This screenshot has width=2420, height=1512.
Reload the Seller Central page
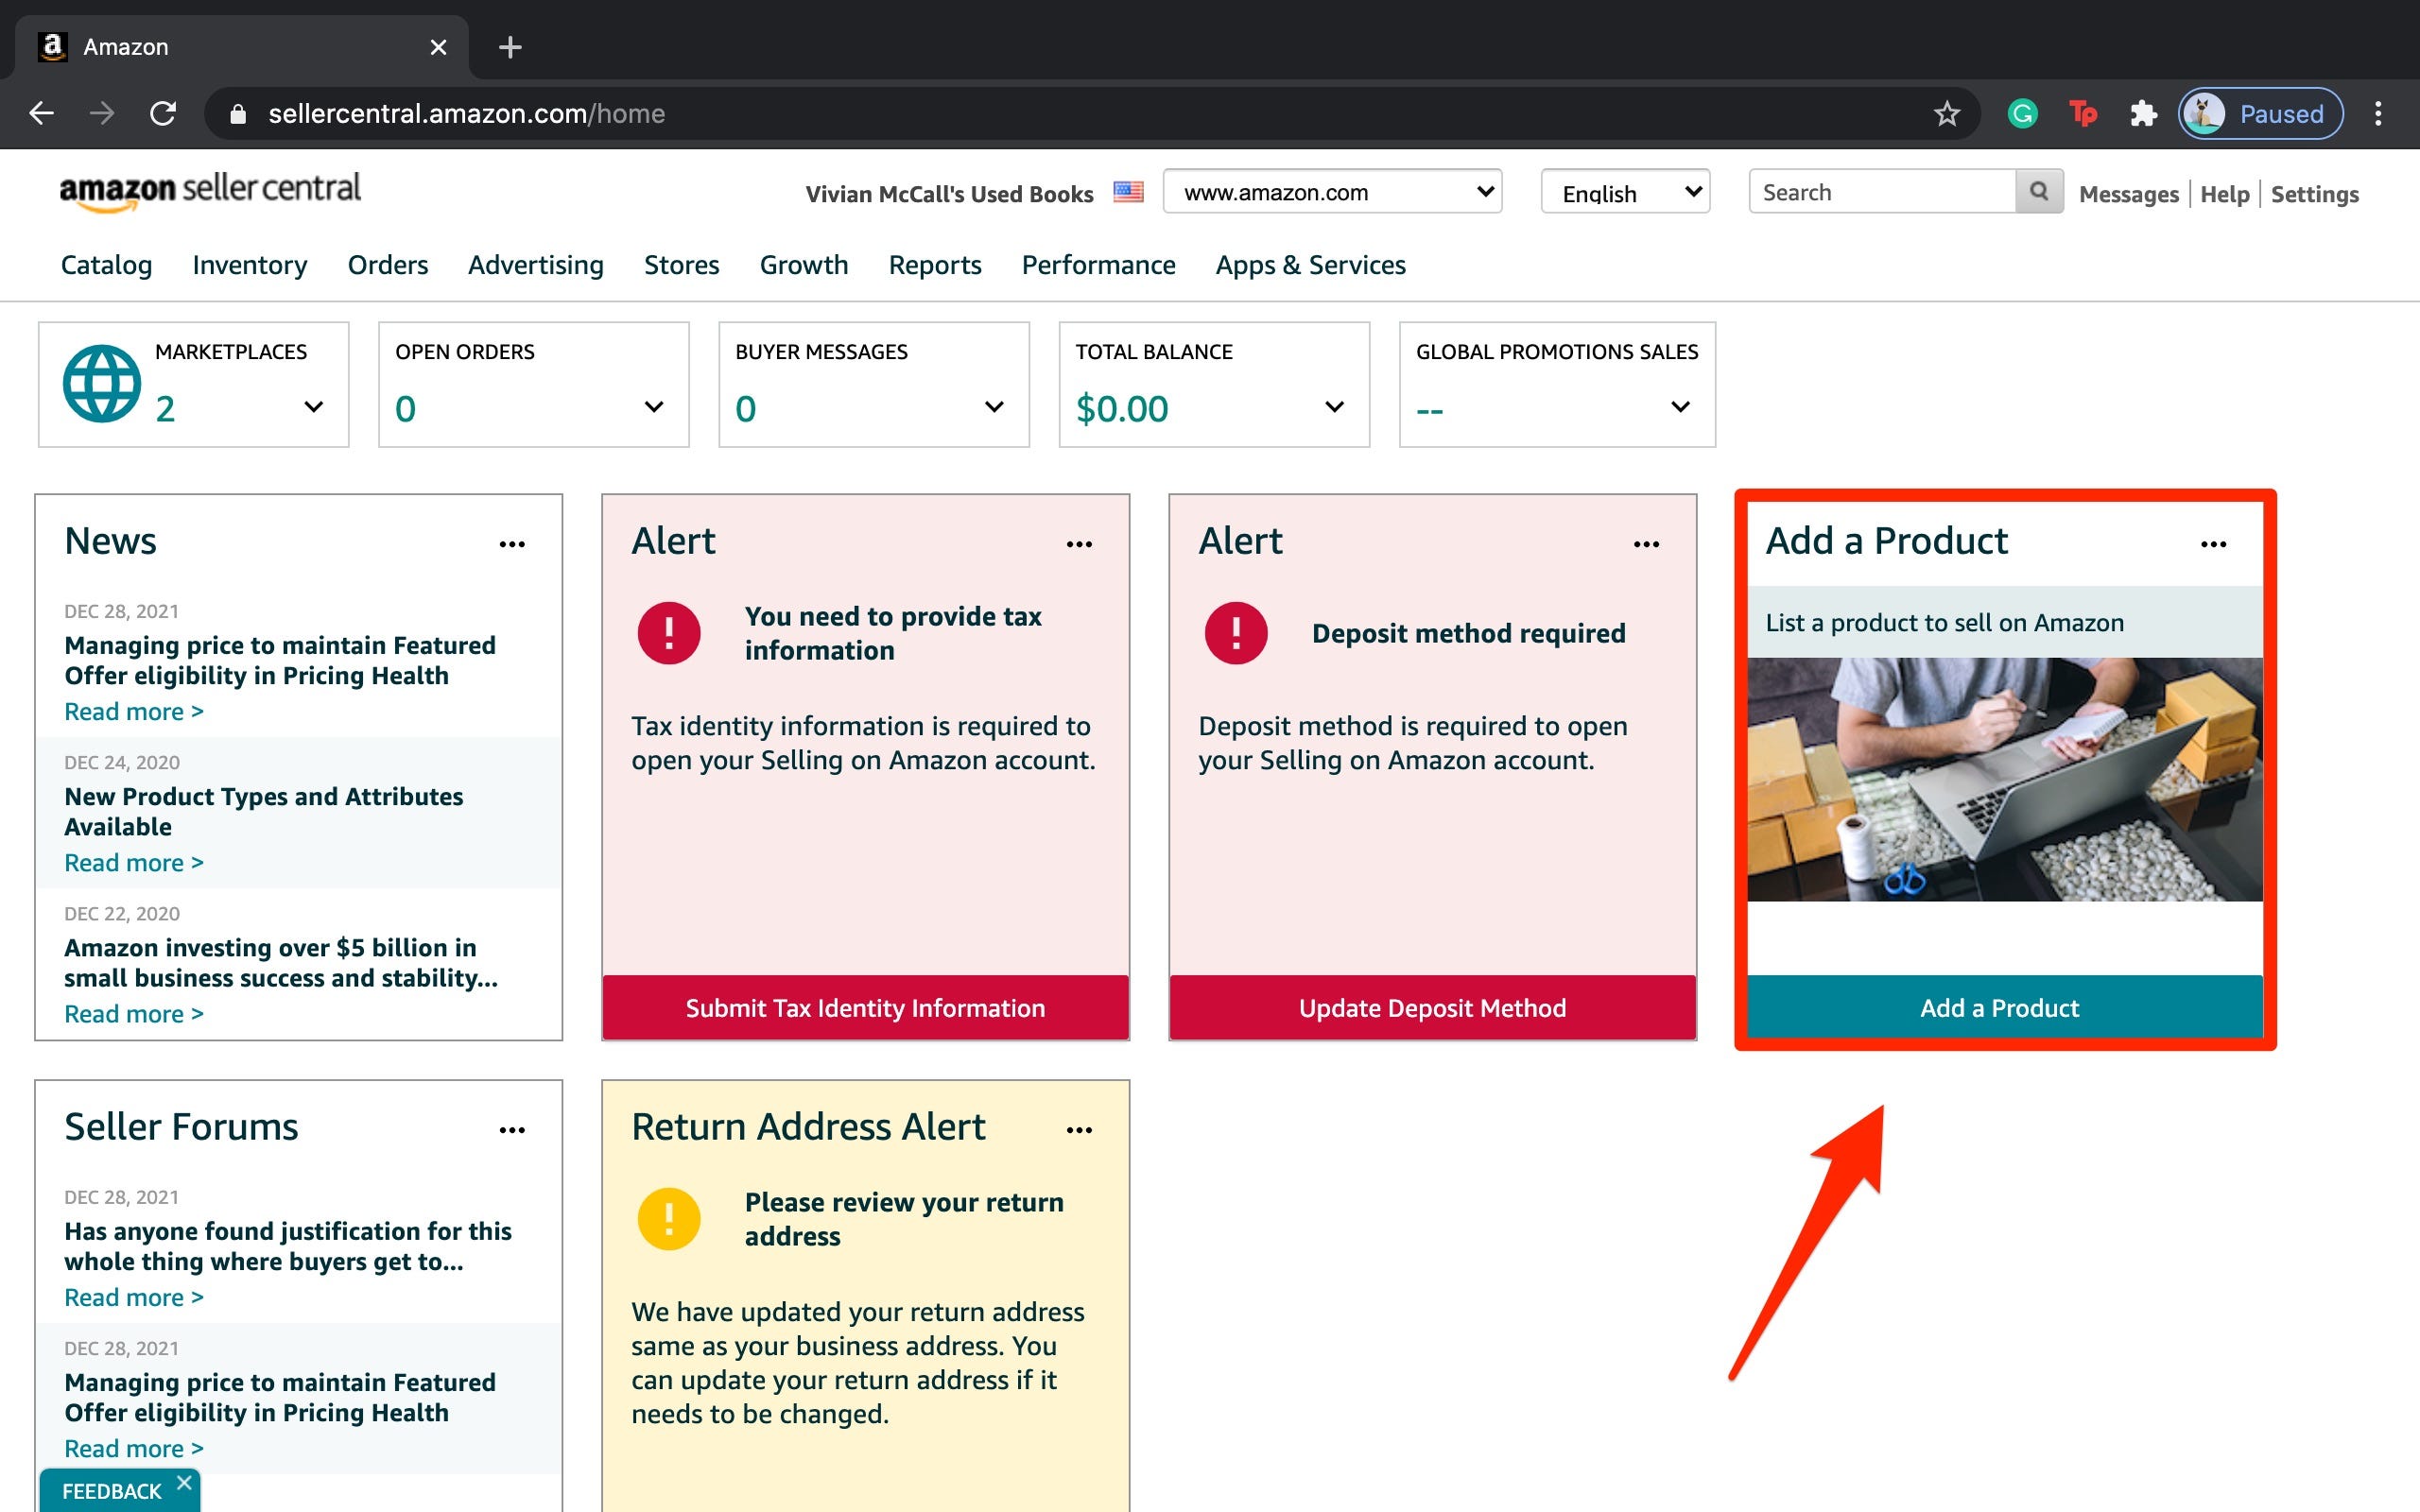[x=163, y=113]
